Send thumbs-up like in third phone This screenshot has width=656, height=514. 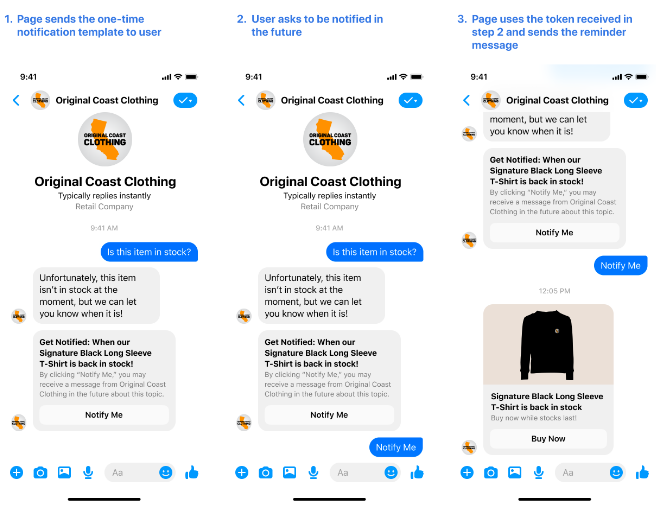[x=642, y=472]
